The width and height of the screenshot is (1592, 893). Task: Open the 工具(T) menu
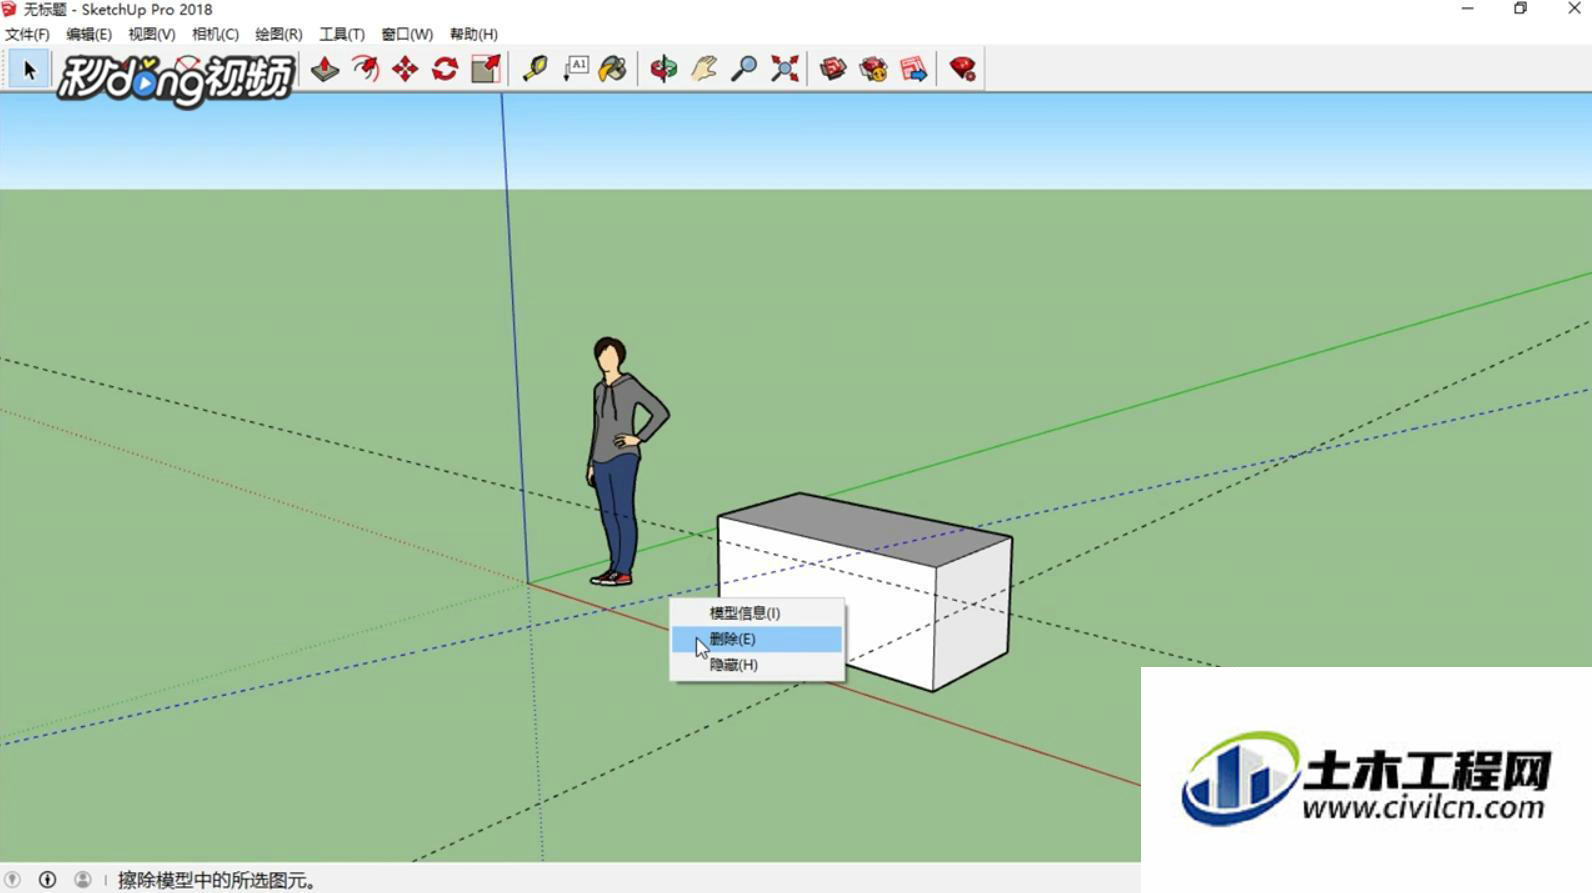[x=342, y=34]
